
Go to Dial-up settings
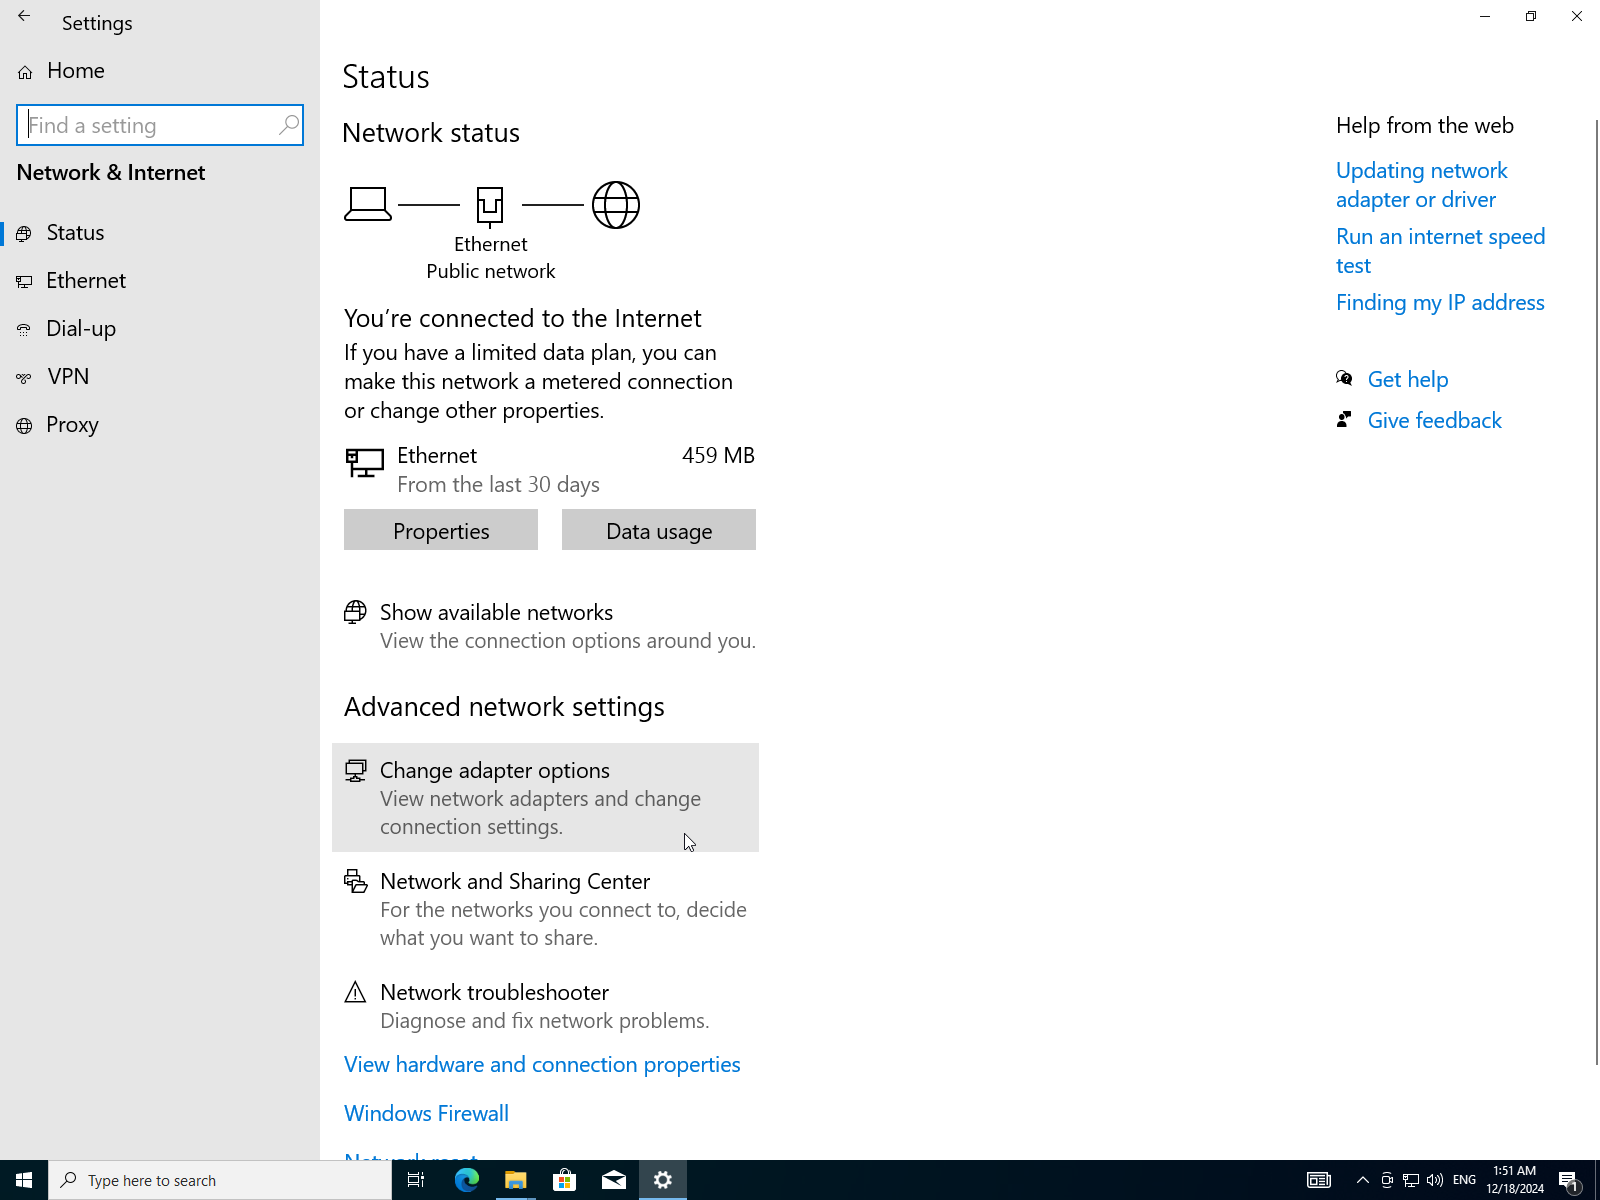pyautogui.click(x=81, y=329)
